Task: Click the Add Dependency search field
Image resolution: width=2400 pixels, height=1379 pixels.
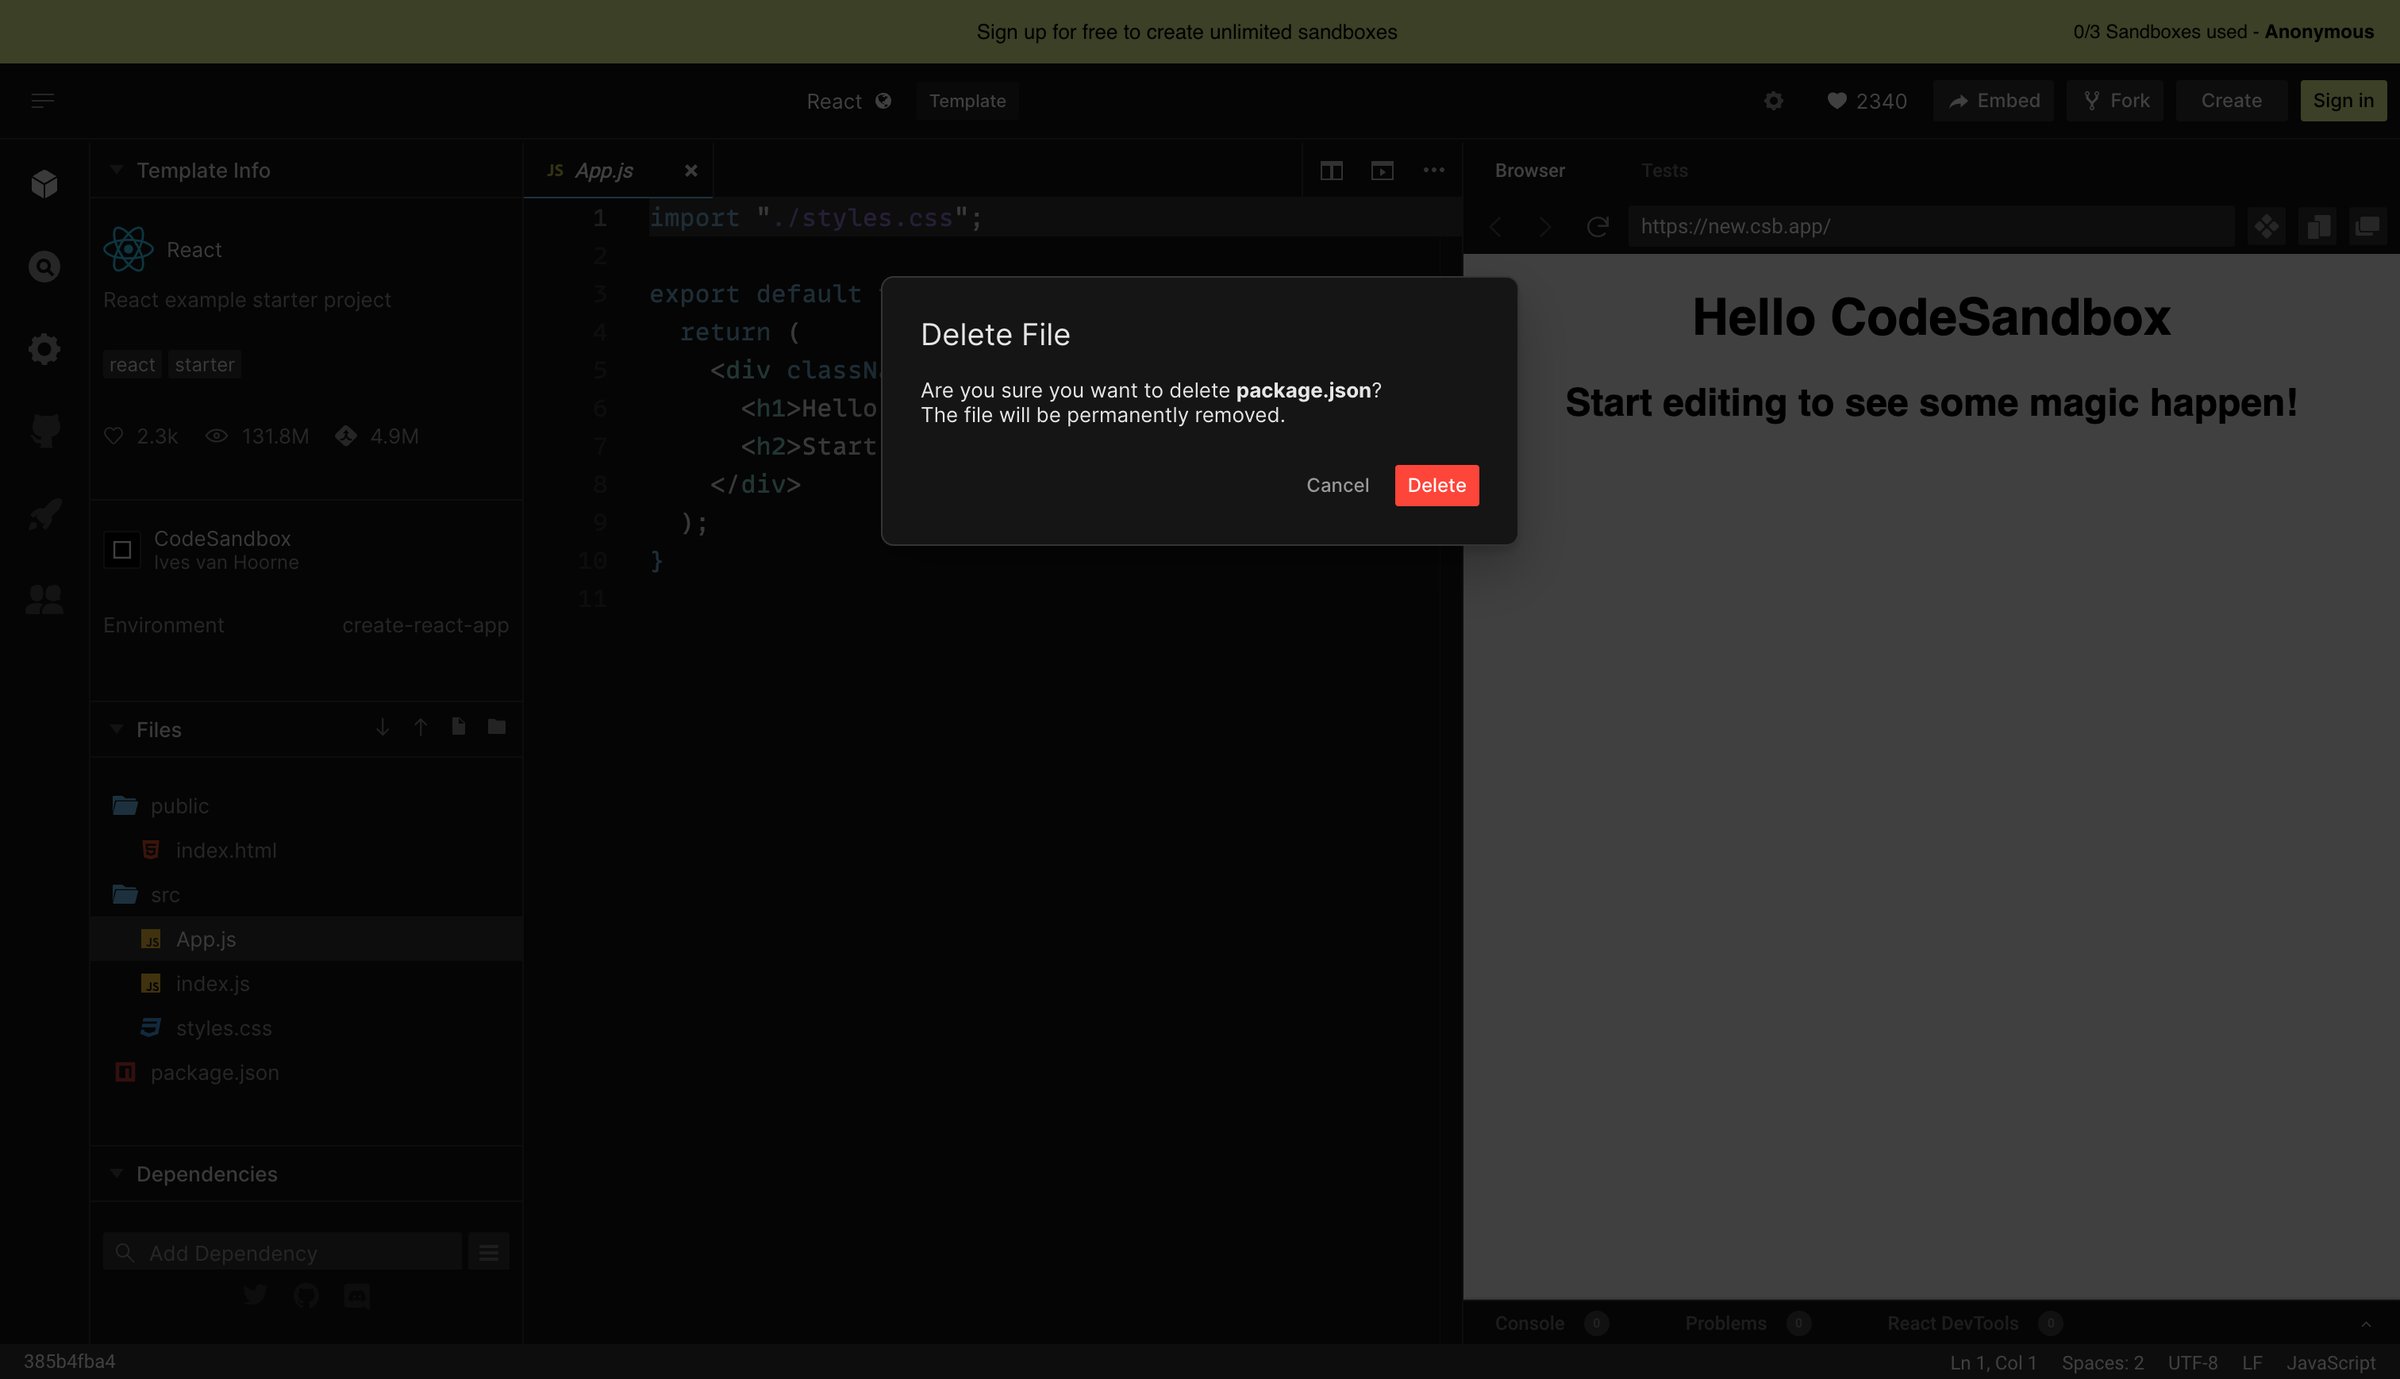Action: pos(282,1252)
